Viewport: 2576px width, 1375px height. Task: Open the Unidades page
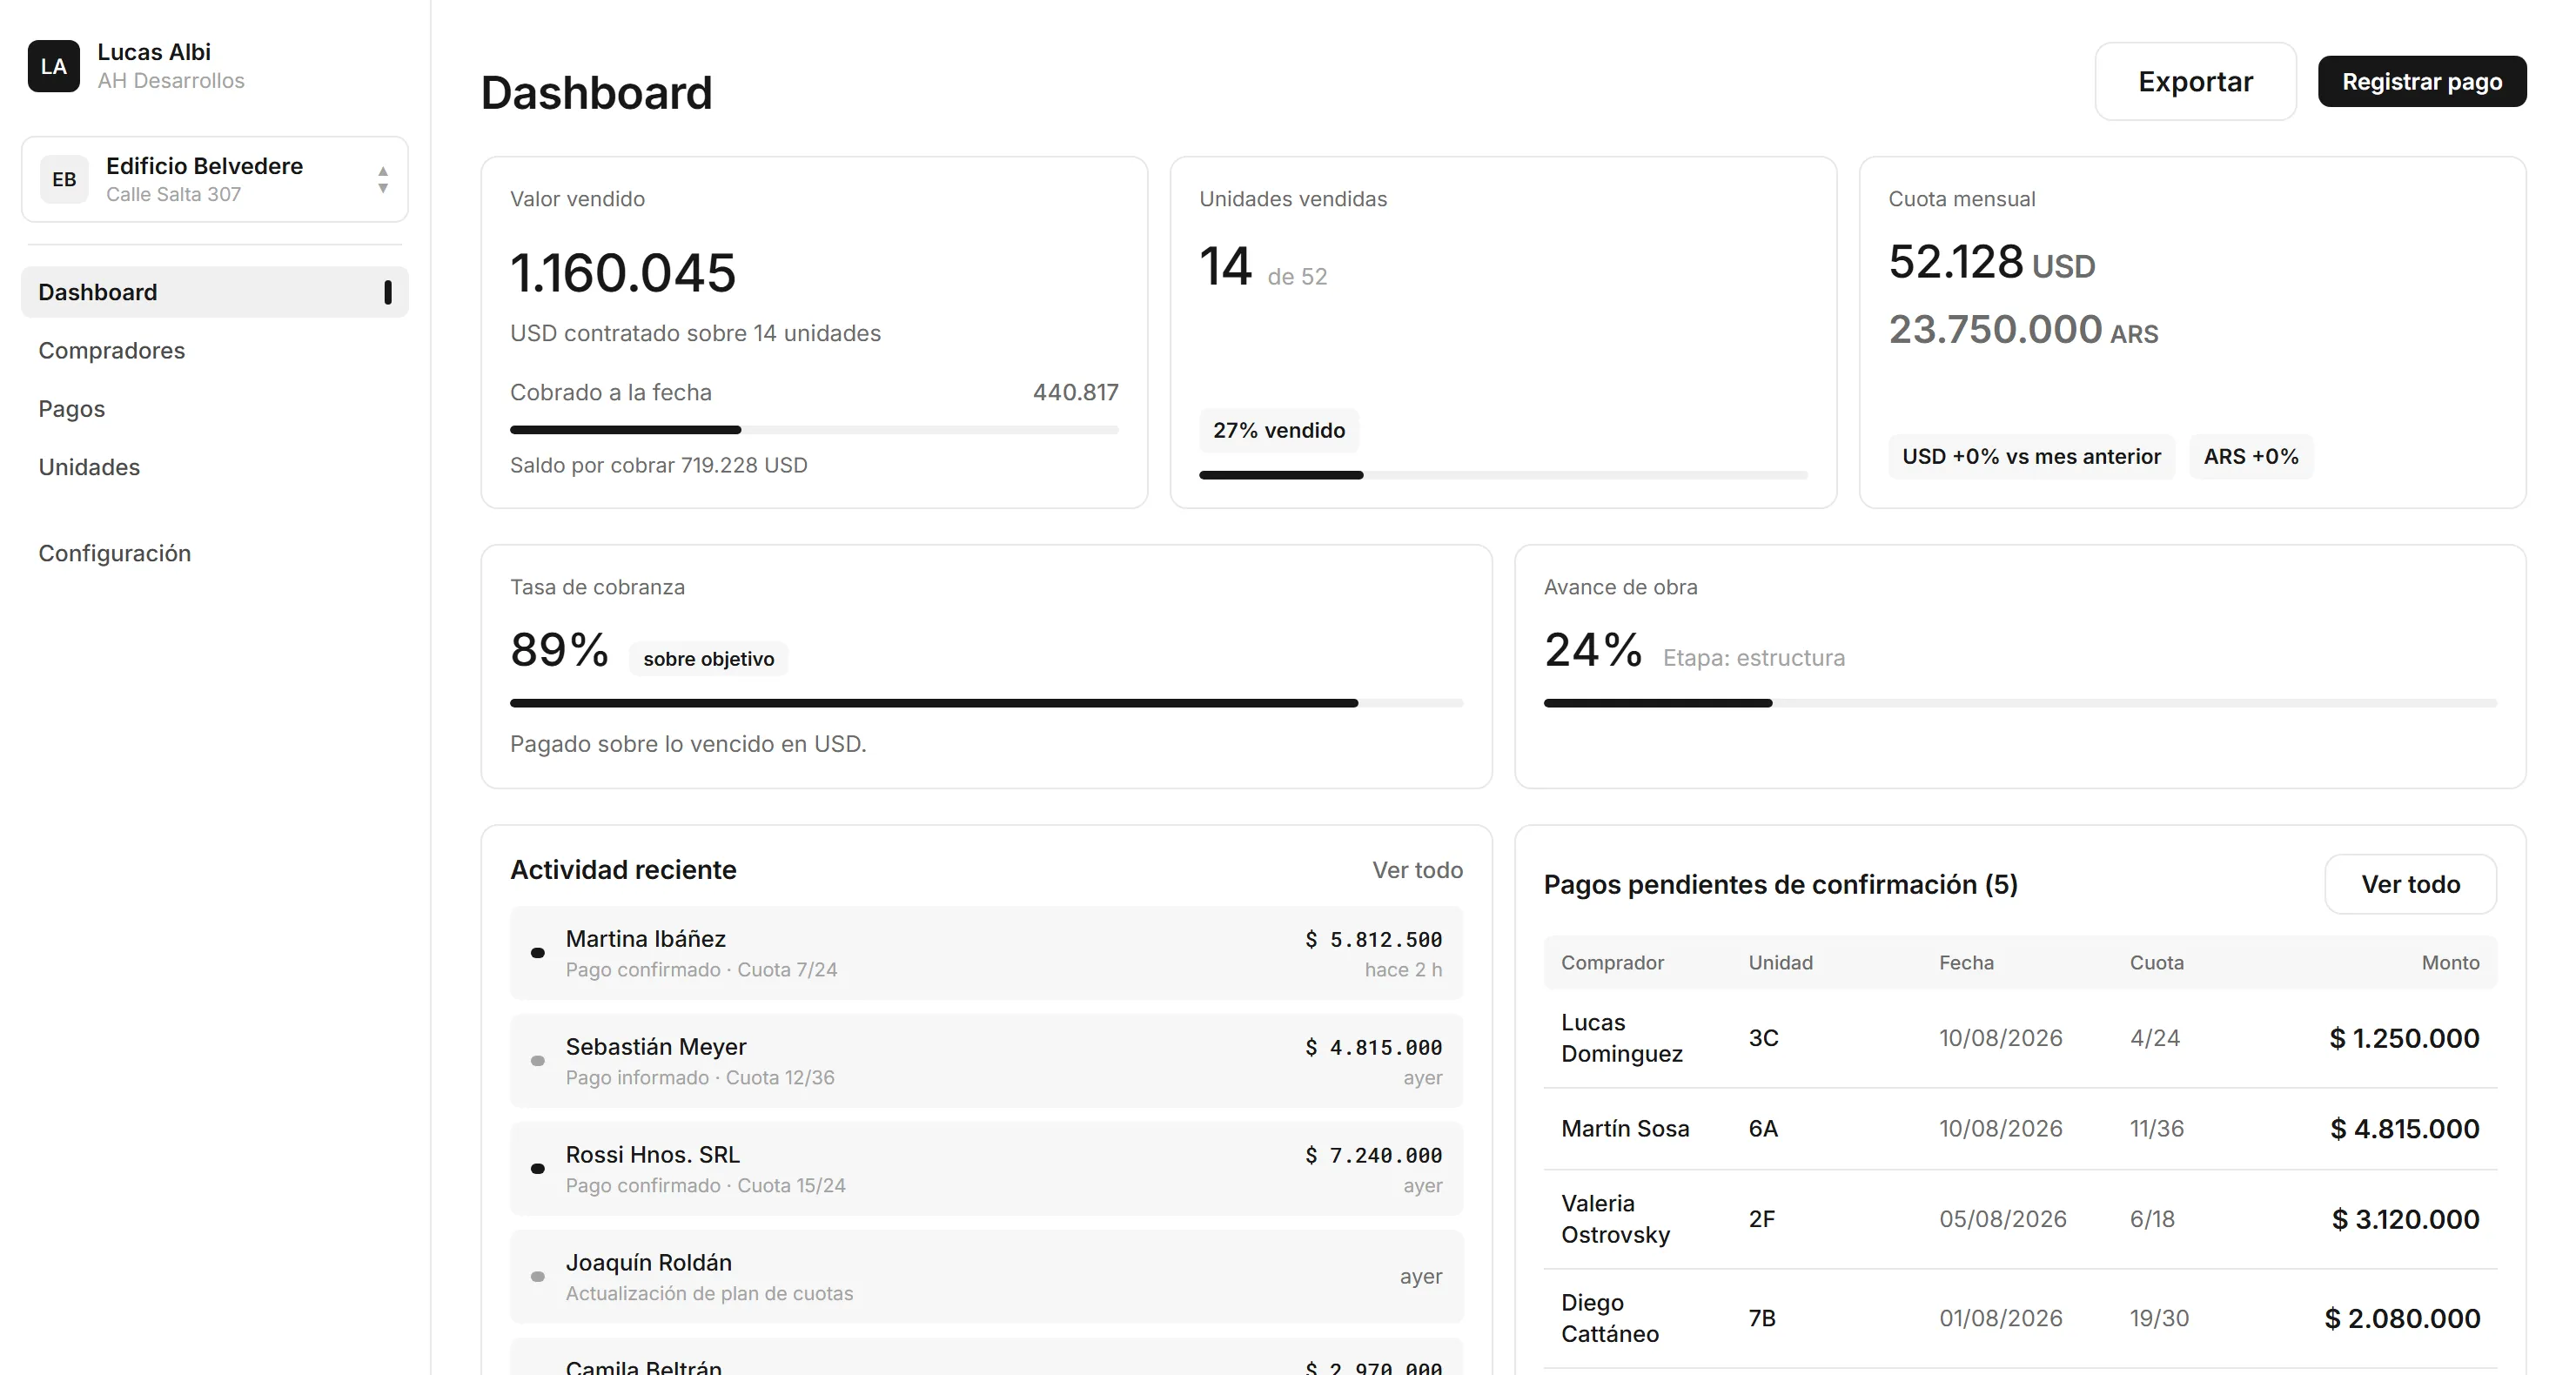89,466
